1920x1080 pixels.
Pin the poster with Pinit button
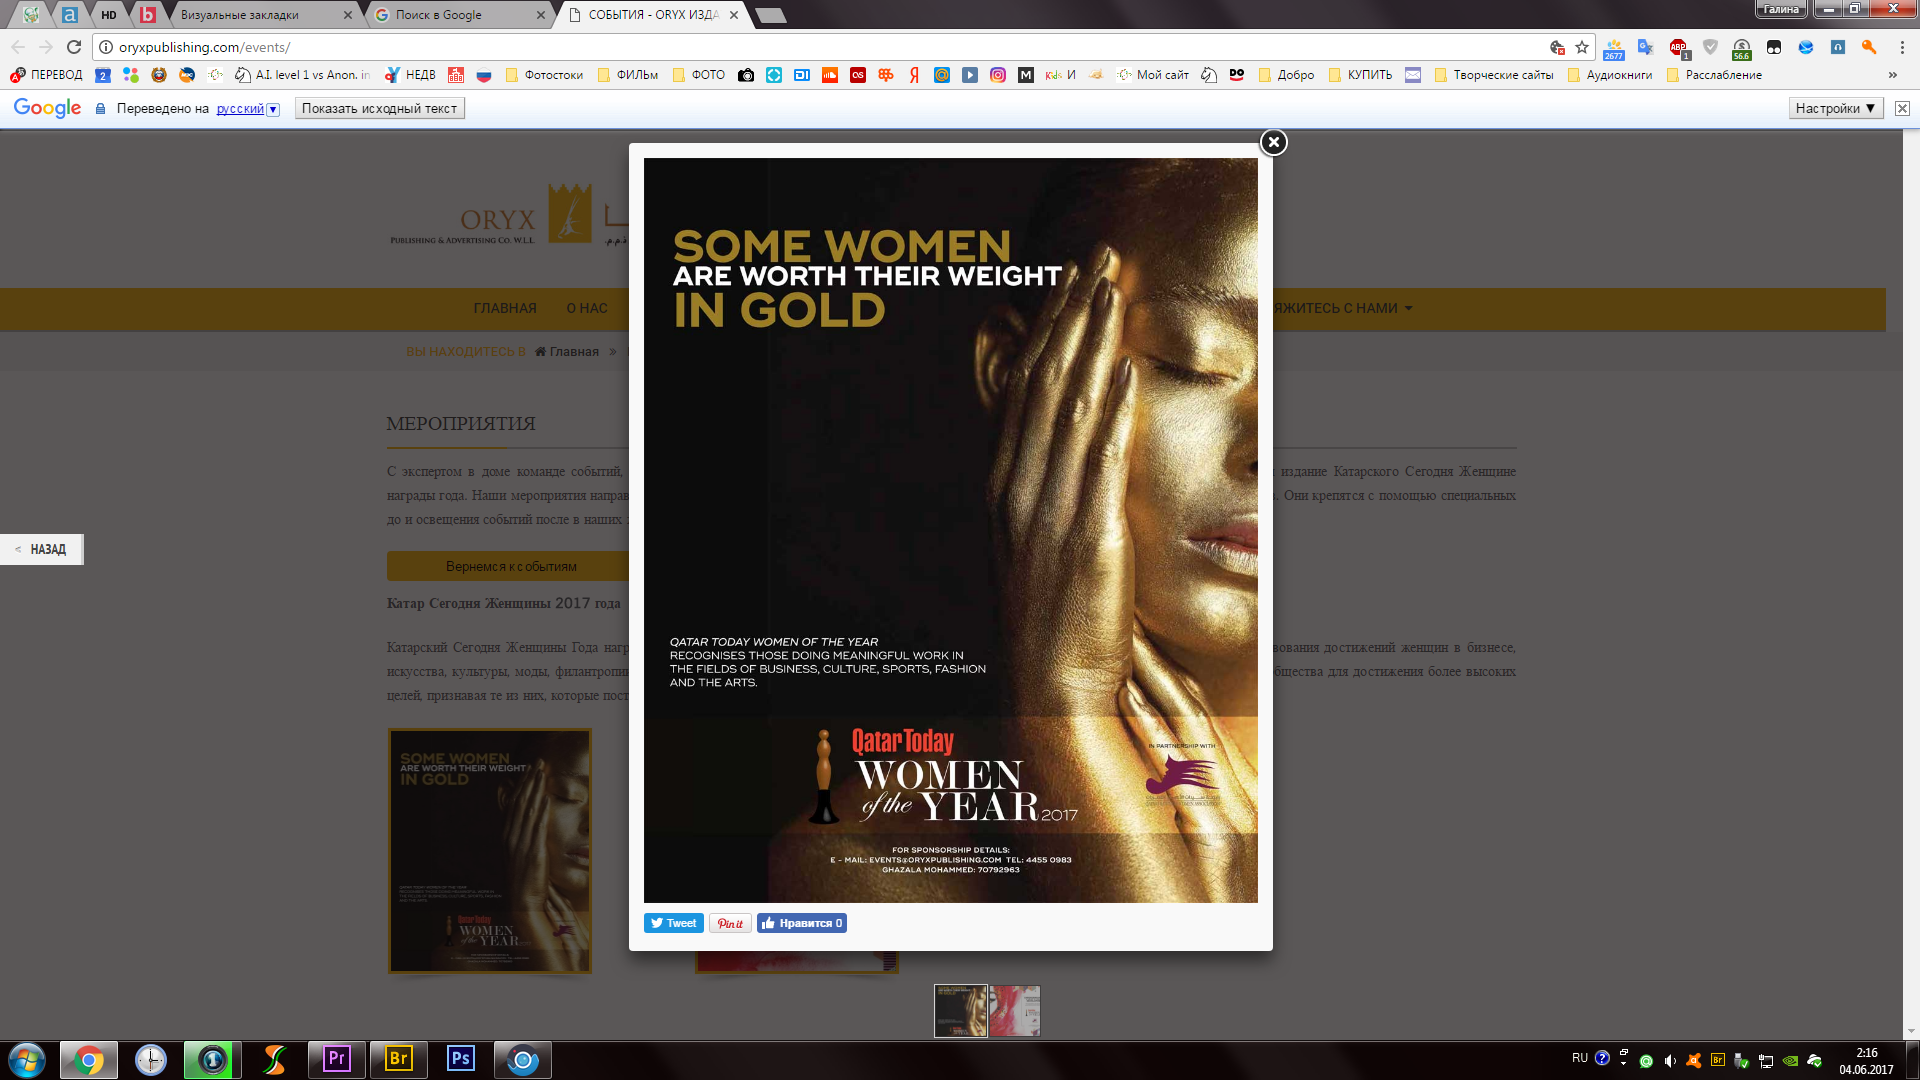pos(730,923)
